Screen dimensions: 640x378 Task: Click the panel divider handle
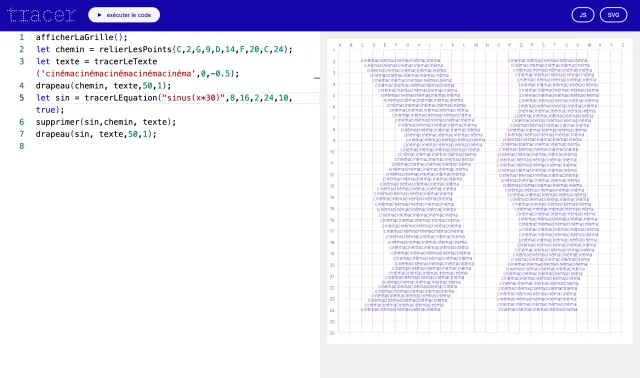coord(317,78)
